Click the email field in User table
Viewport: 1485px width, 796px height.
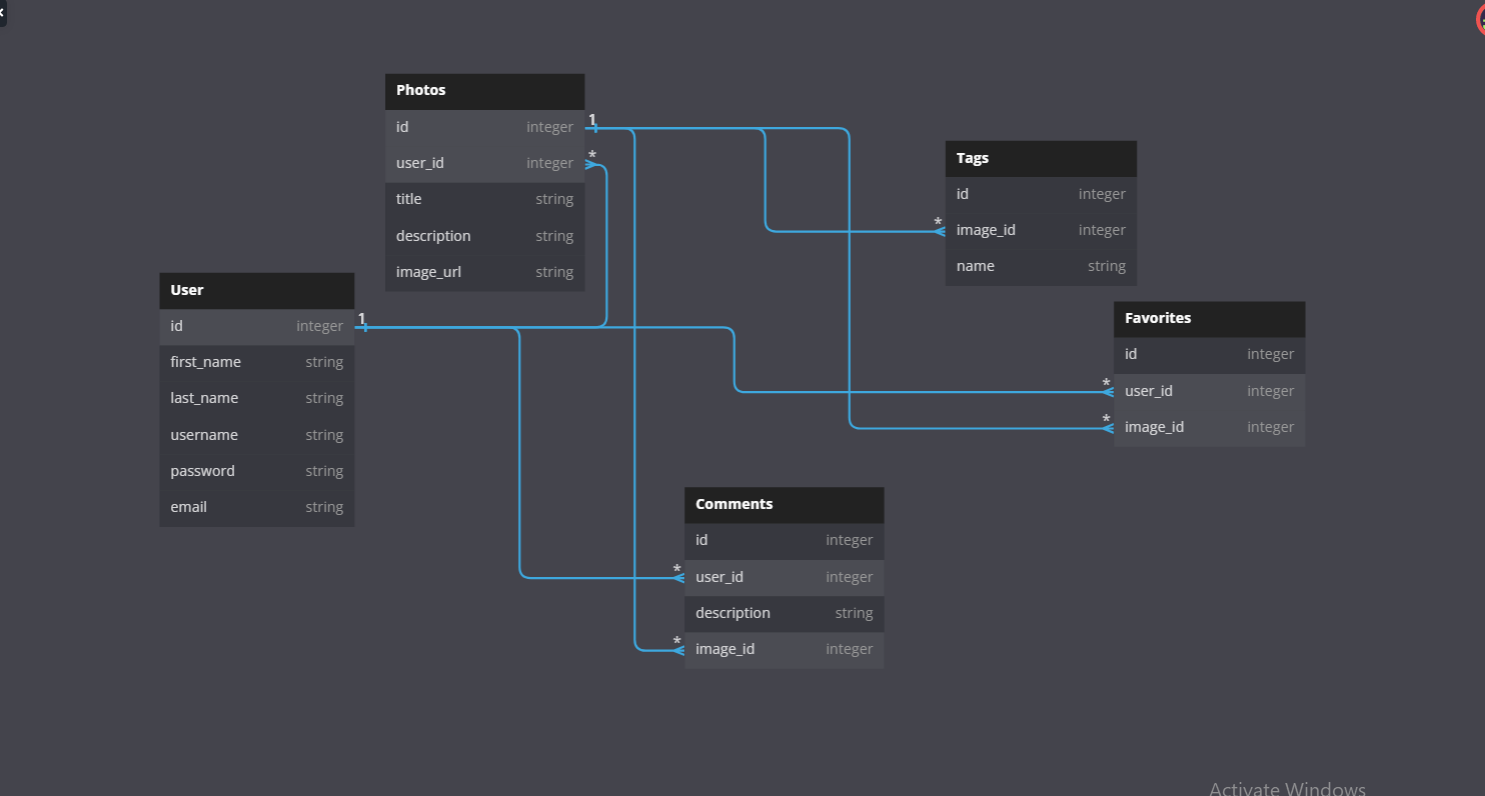257,507
